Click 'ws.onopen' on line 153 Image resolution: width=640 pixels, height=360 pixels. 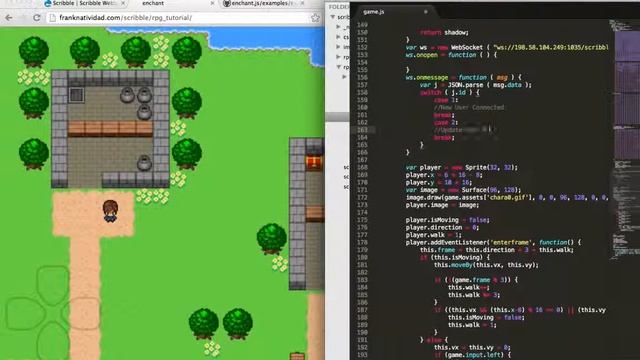click(x=422, y=55)
